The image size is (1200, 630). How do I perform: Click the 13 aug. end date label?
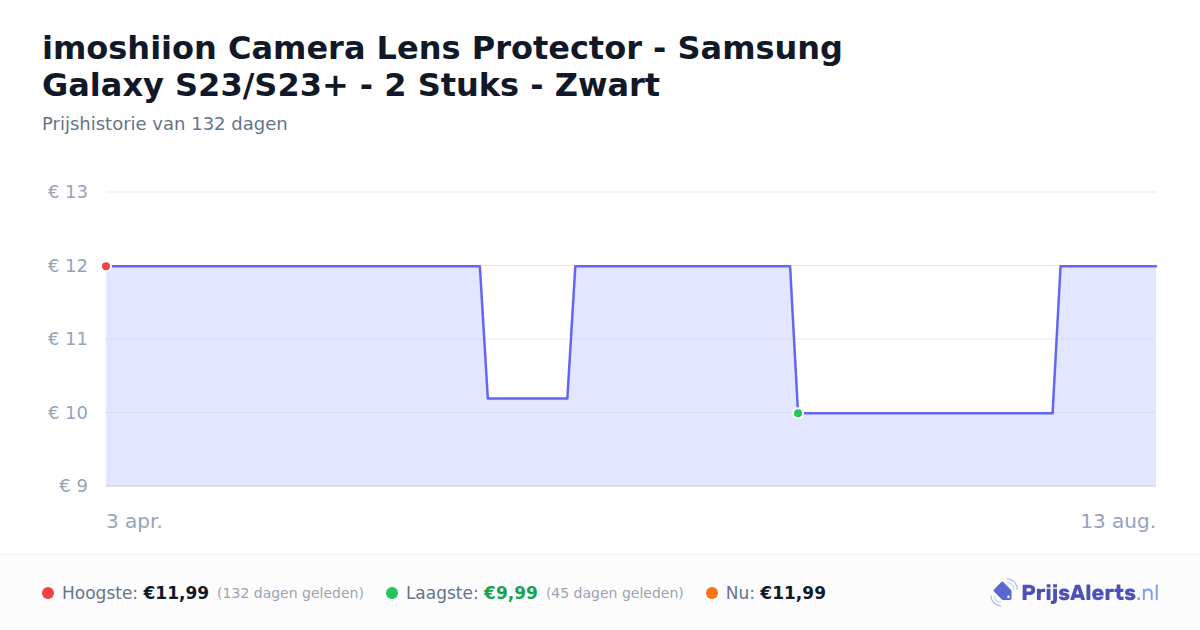click(1118, 521)
